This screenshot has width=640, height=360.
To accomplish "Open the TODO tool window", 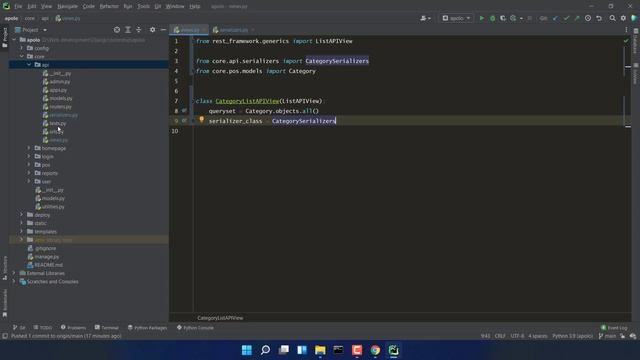I will (43, 328).
